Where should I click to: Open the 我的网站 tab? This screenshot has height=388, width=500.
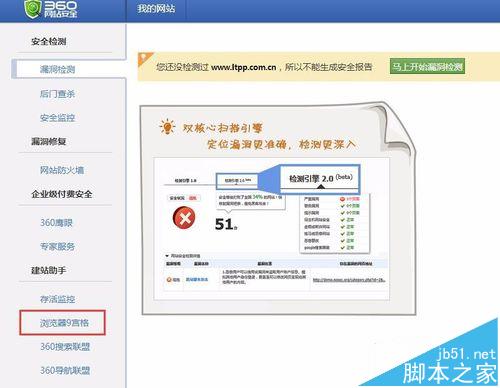[x=156, y=9]
